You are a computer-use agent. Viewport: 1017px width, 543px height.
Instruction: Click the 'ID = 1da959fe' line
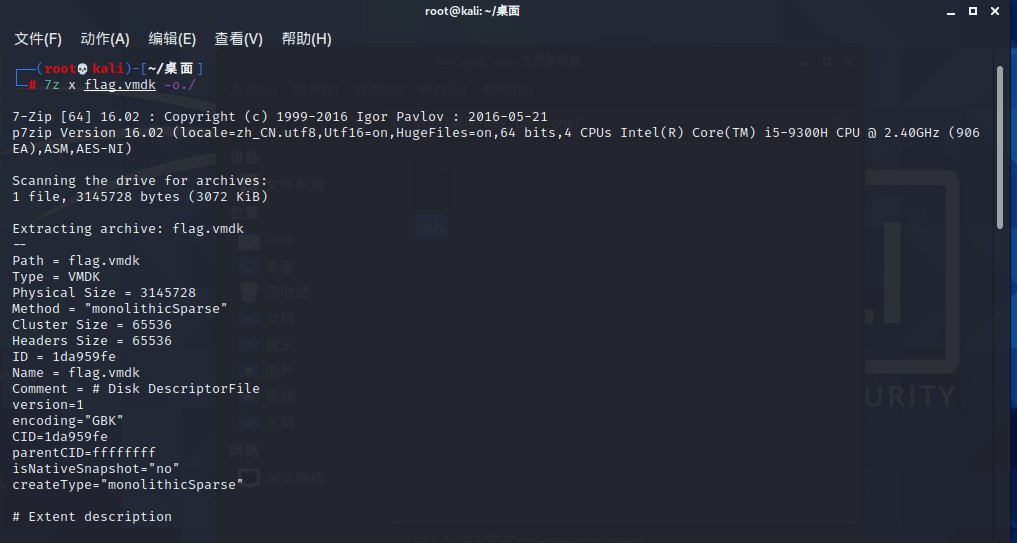click(64, 357)
